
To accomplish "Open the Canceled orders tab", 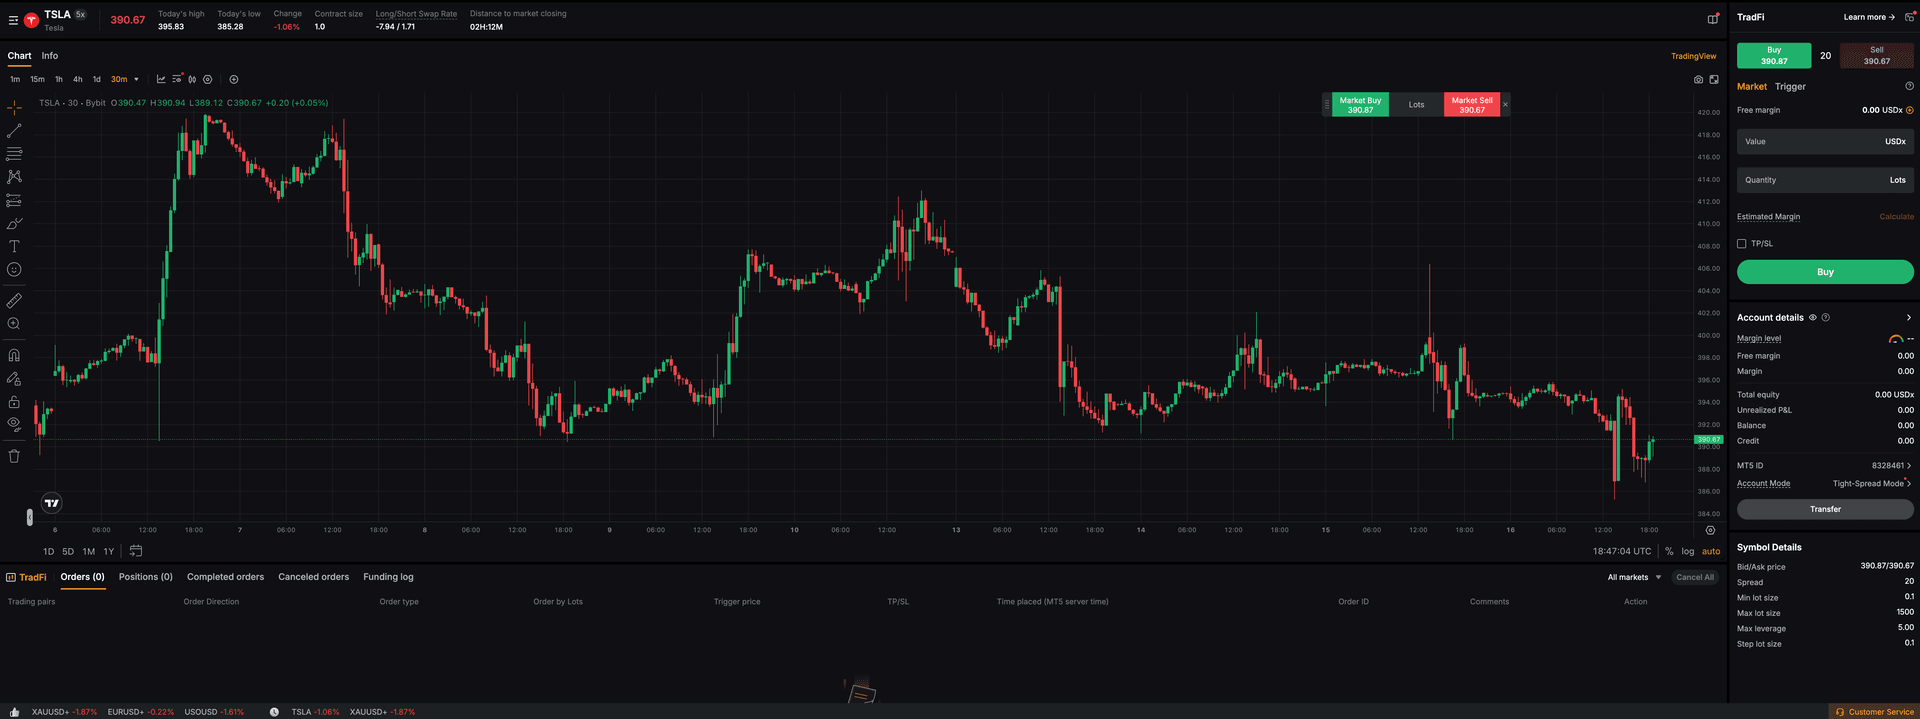I will click(x=314, y=577).
